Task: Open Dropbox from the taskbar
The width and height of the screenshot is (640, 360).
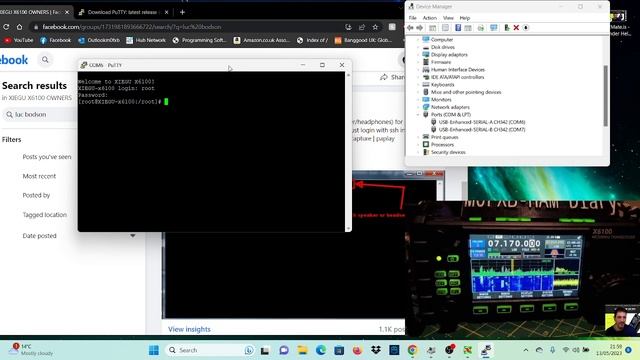Action: tap(376, 350)
